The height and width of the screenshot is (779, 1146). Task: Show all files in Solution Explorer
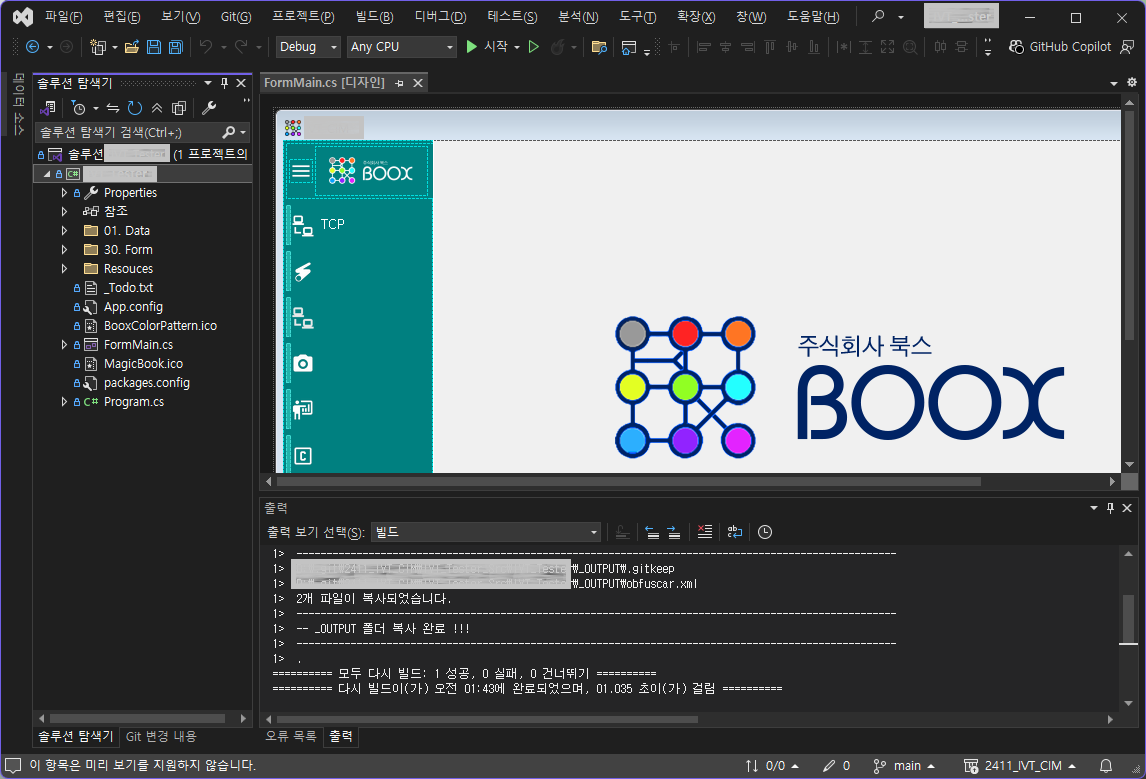pyautogui.click(x=178, y=108)
